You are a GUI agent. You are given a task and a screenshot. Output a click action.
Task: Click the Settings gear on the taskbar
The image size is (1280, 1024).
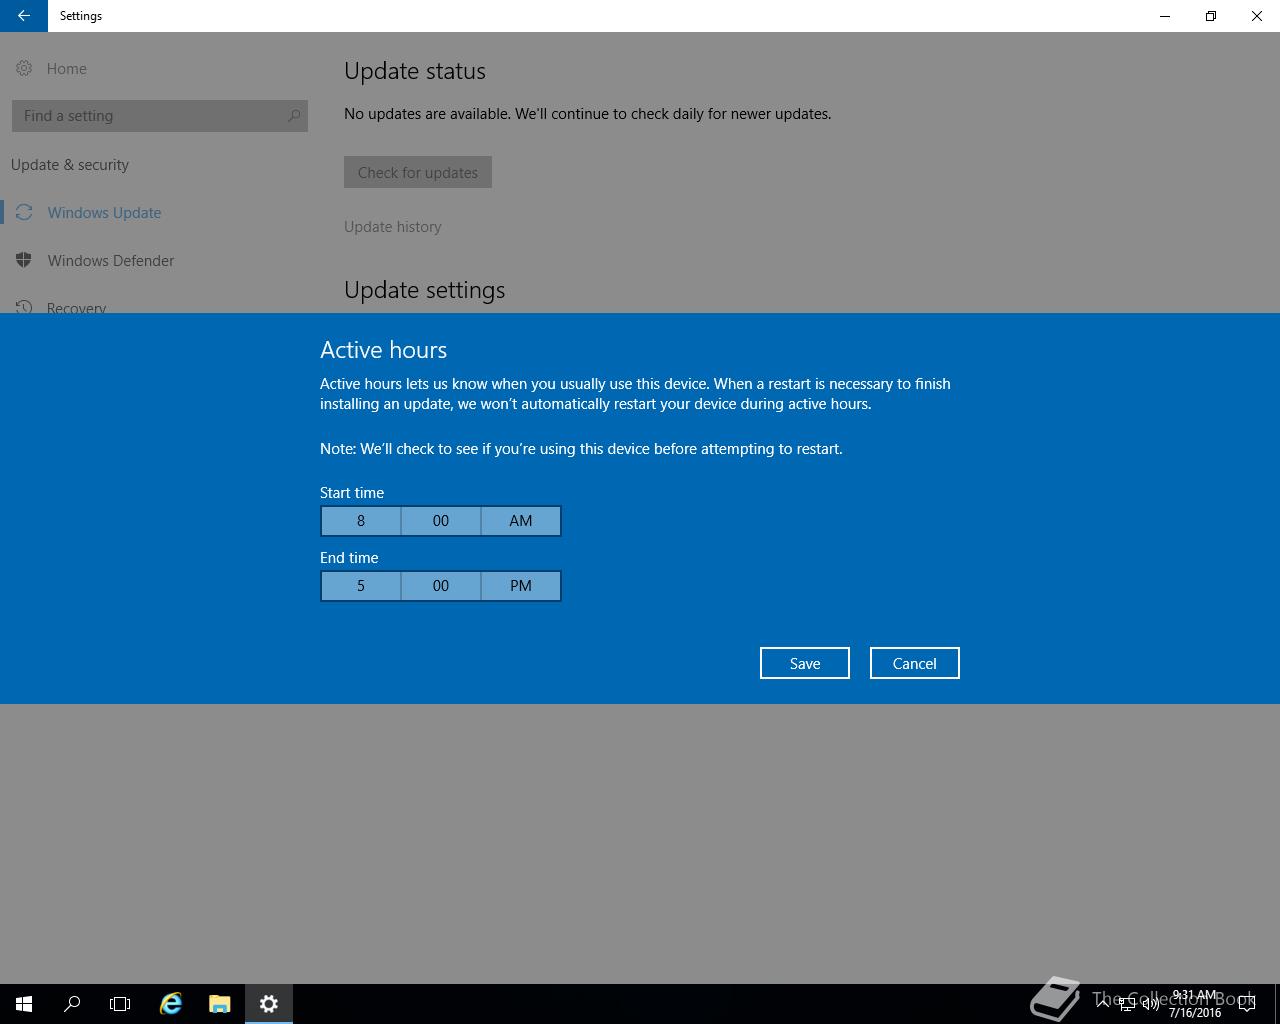[x=269, y=1004]
